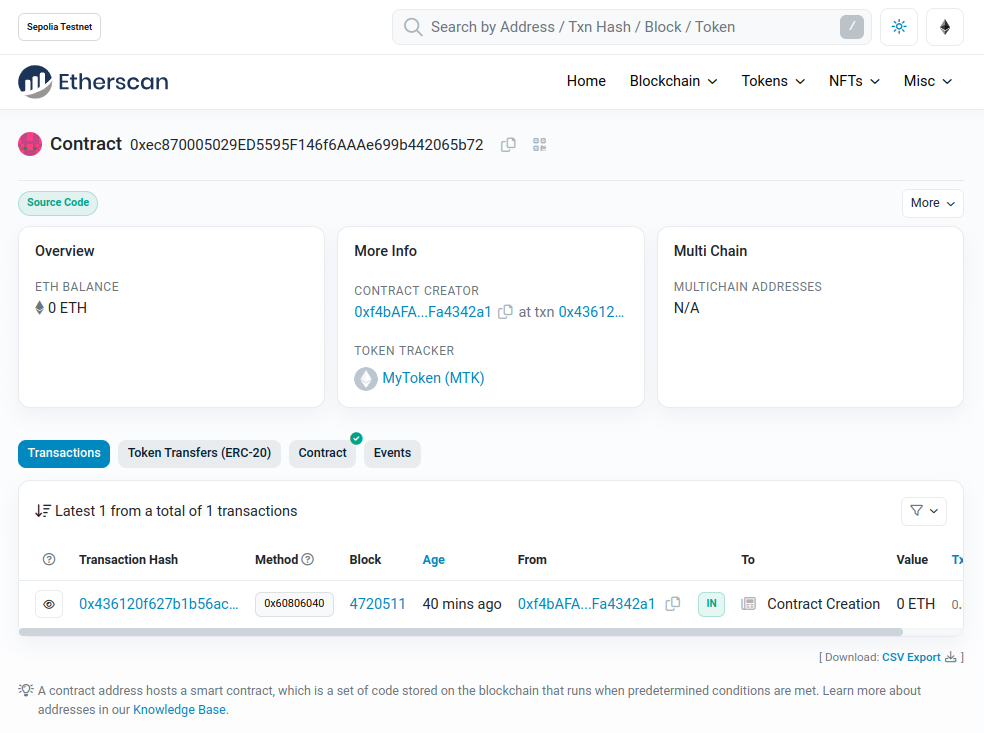Click the Block column header
This screenshot has height=733, width=984.
(x=365, y=559)
